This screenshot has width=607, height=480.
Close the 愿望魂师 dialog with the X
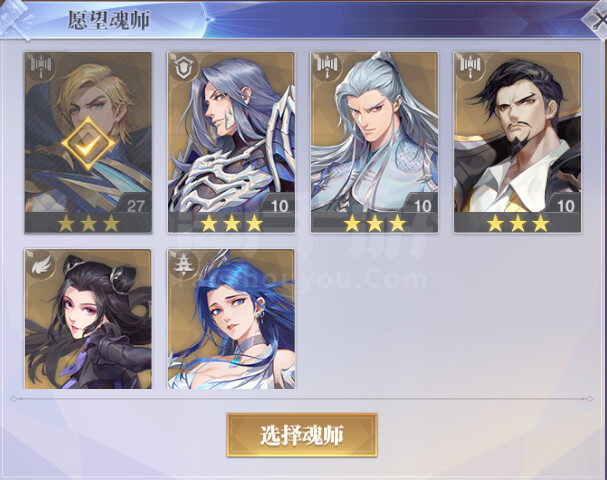(x=597, y=19)
